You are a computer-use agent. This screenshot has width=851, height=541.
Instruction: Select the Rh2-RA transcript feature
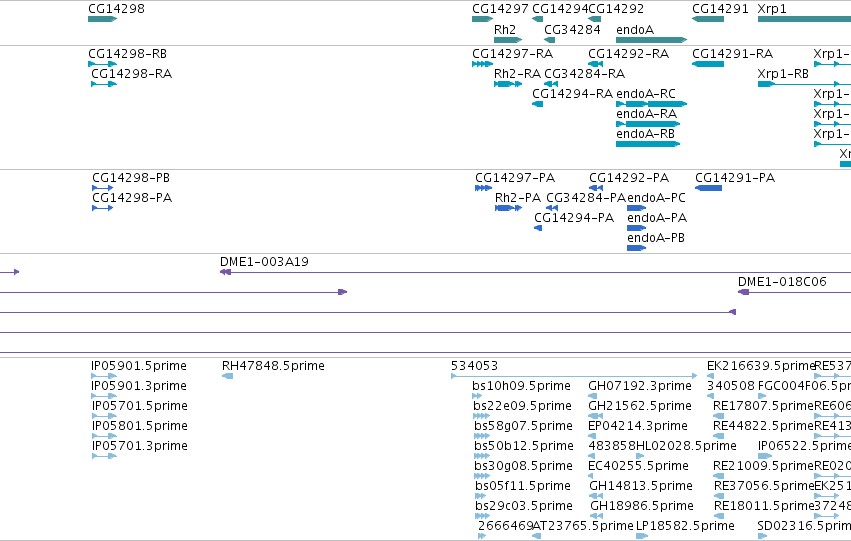508,84
